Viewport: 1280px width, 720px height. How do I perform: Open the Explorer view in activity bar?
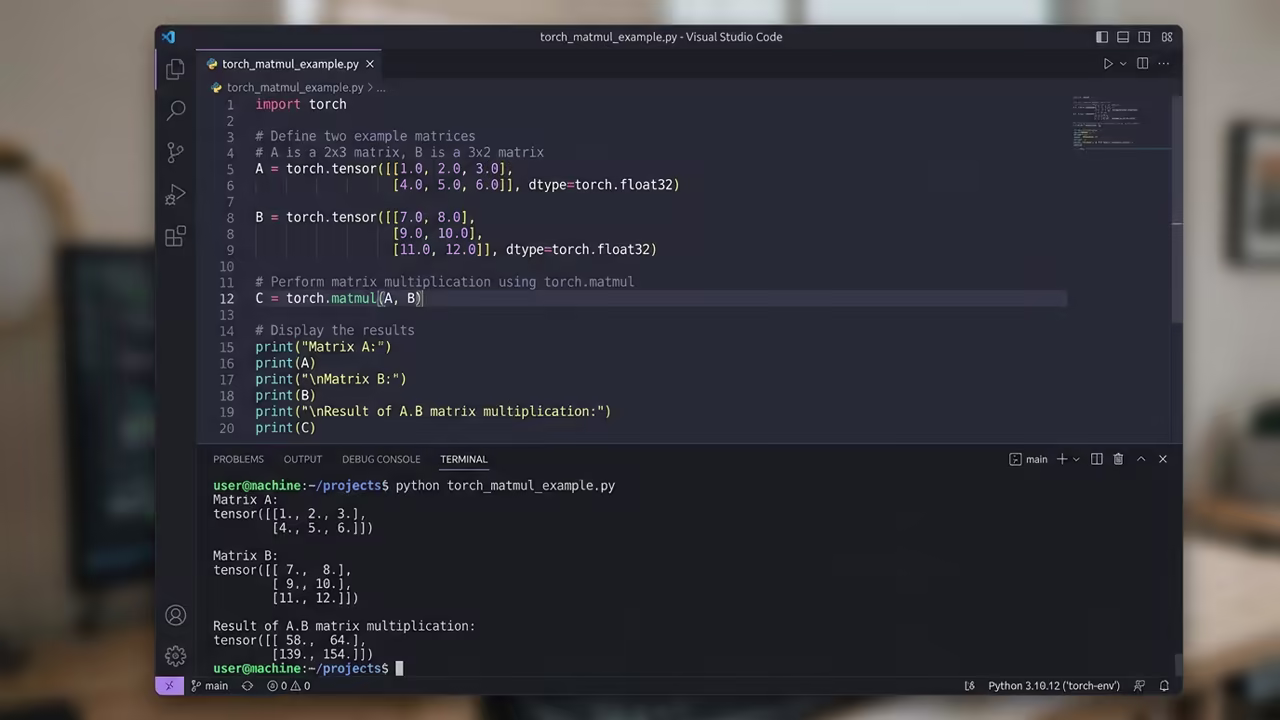[x=176, y=69]
